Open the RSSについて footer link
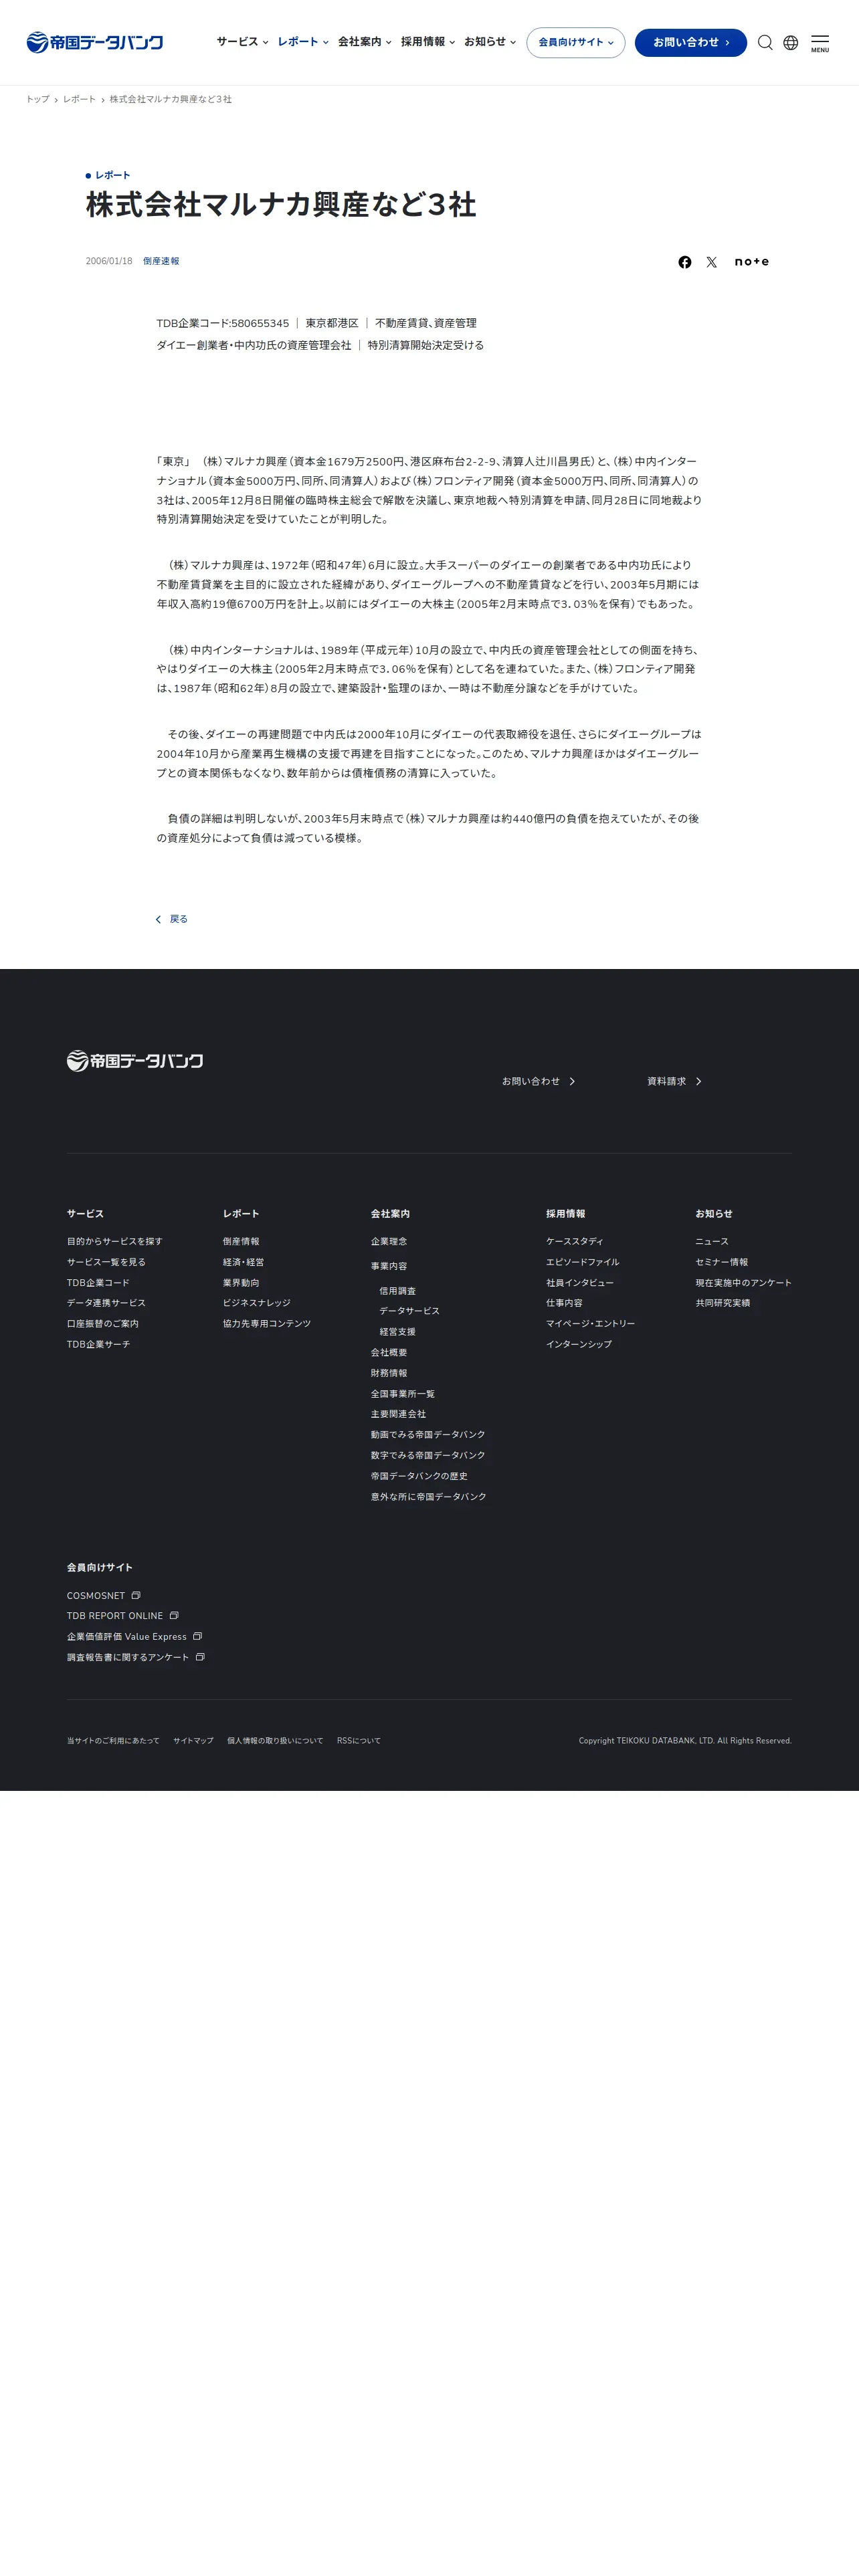The width and height of the screenshot is (859, 2576). tap(359, 1740)
